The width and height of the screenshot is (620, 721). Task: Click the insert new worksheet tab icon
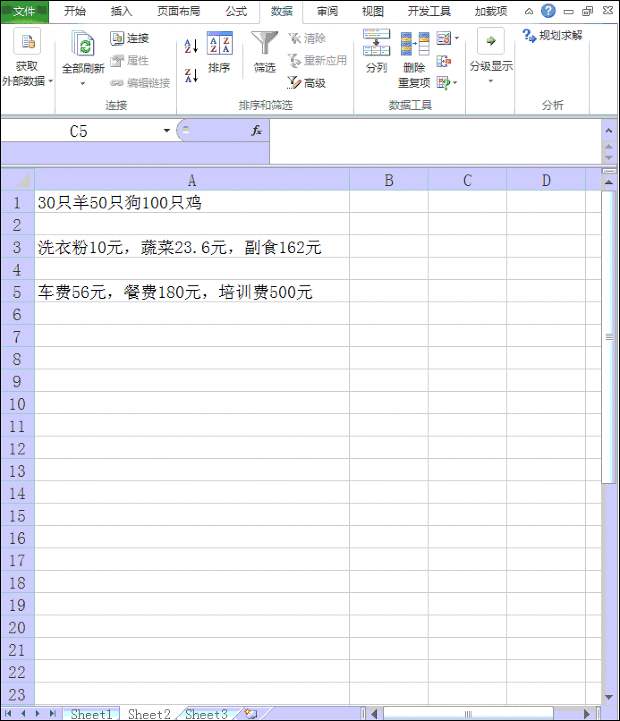click(x=251, y=714)
